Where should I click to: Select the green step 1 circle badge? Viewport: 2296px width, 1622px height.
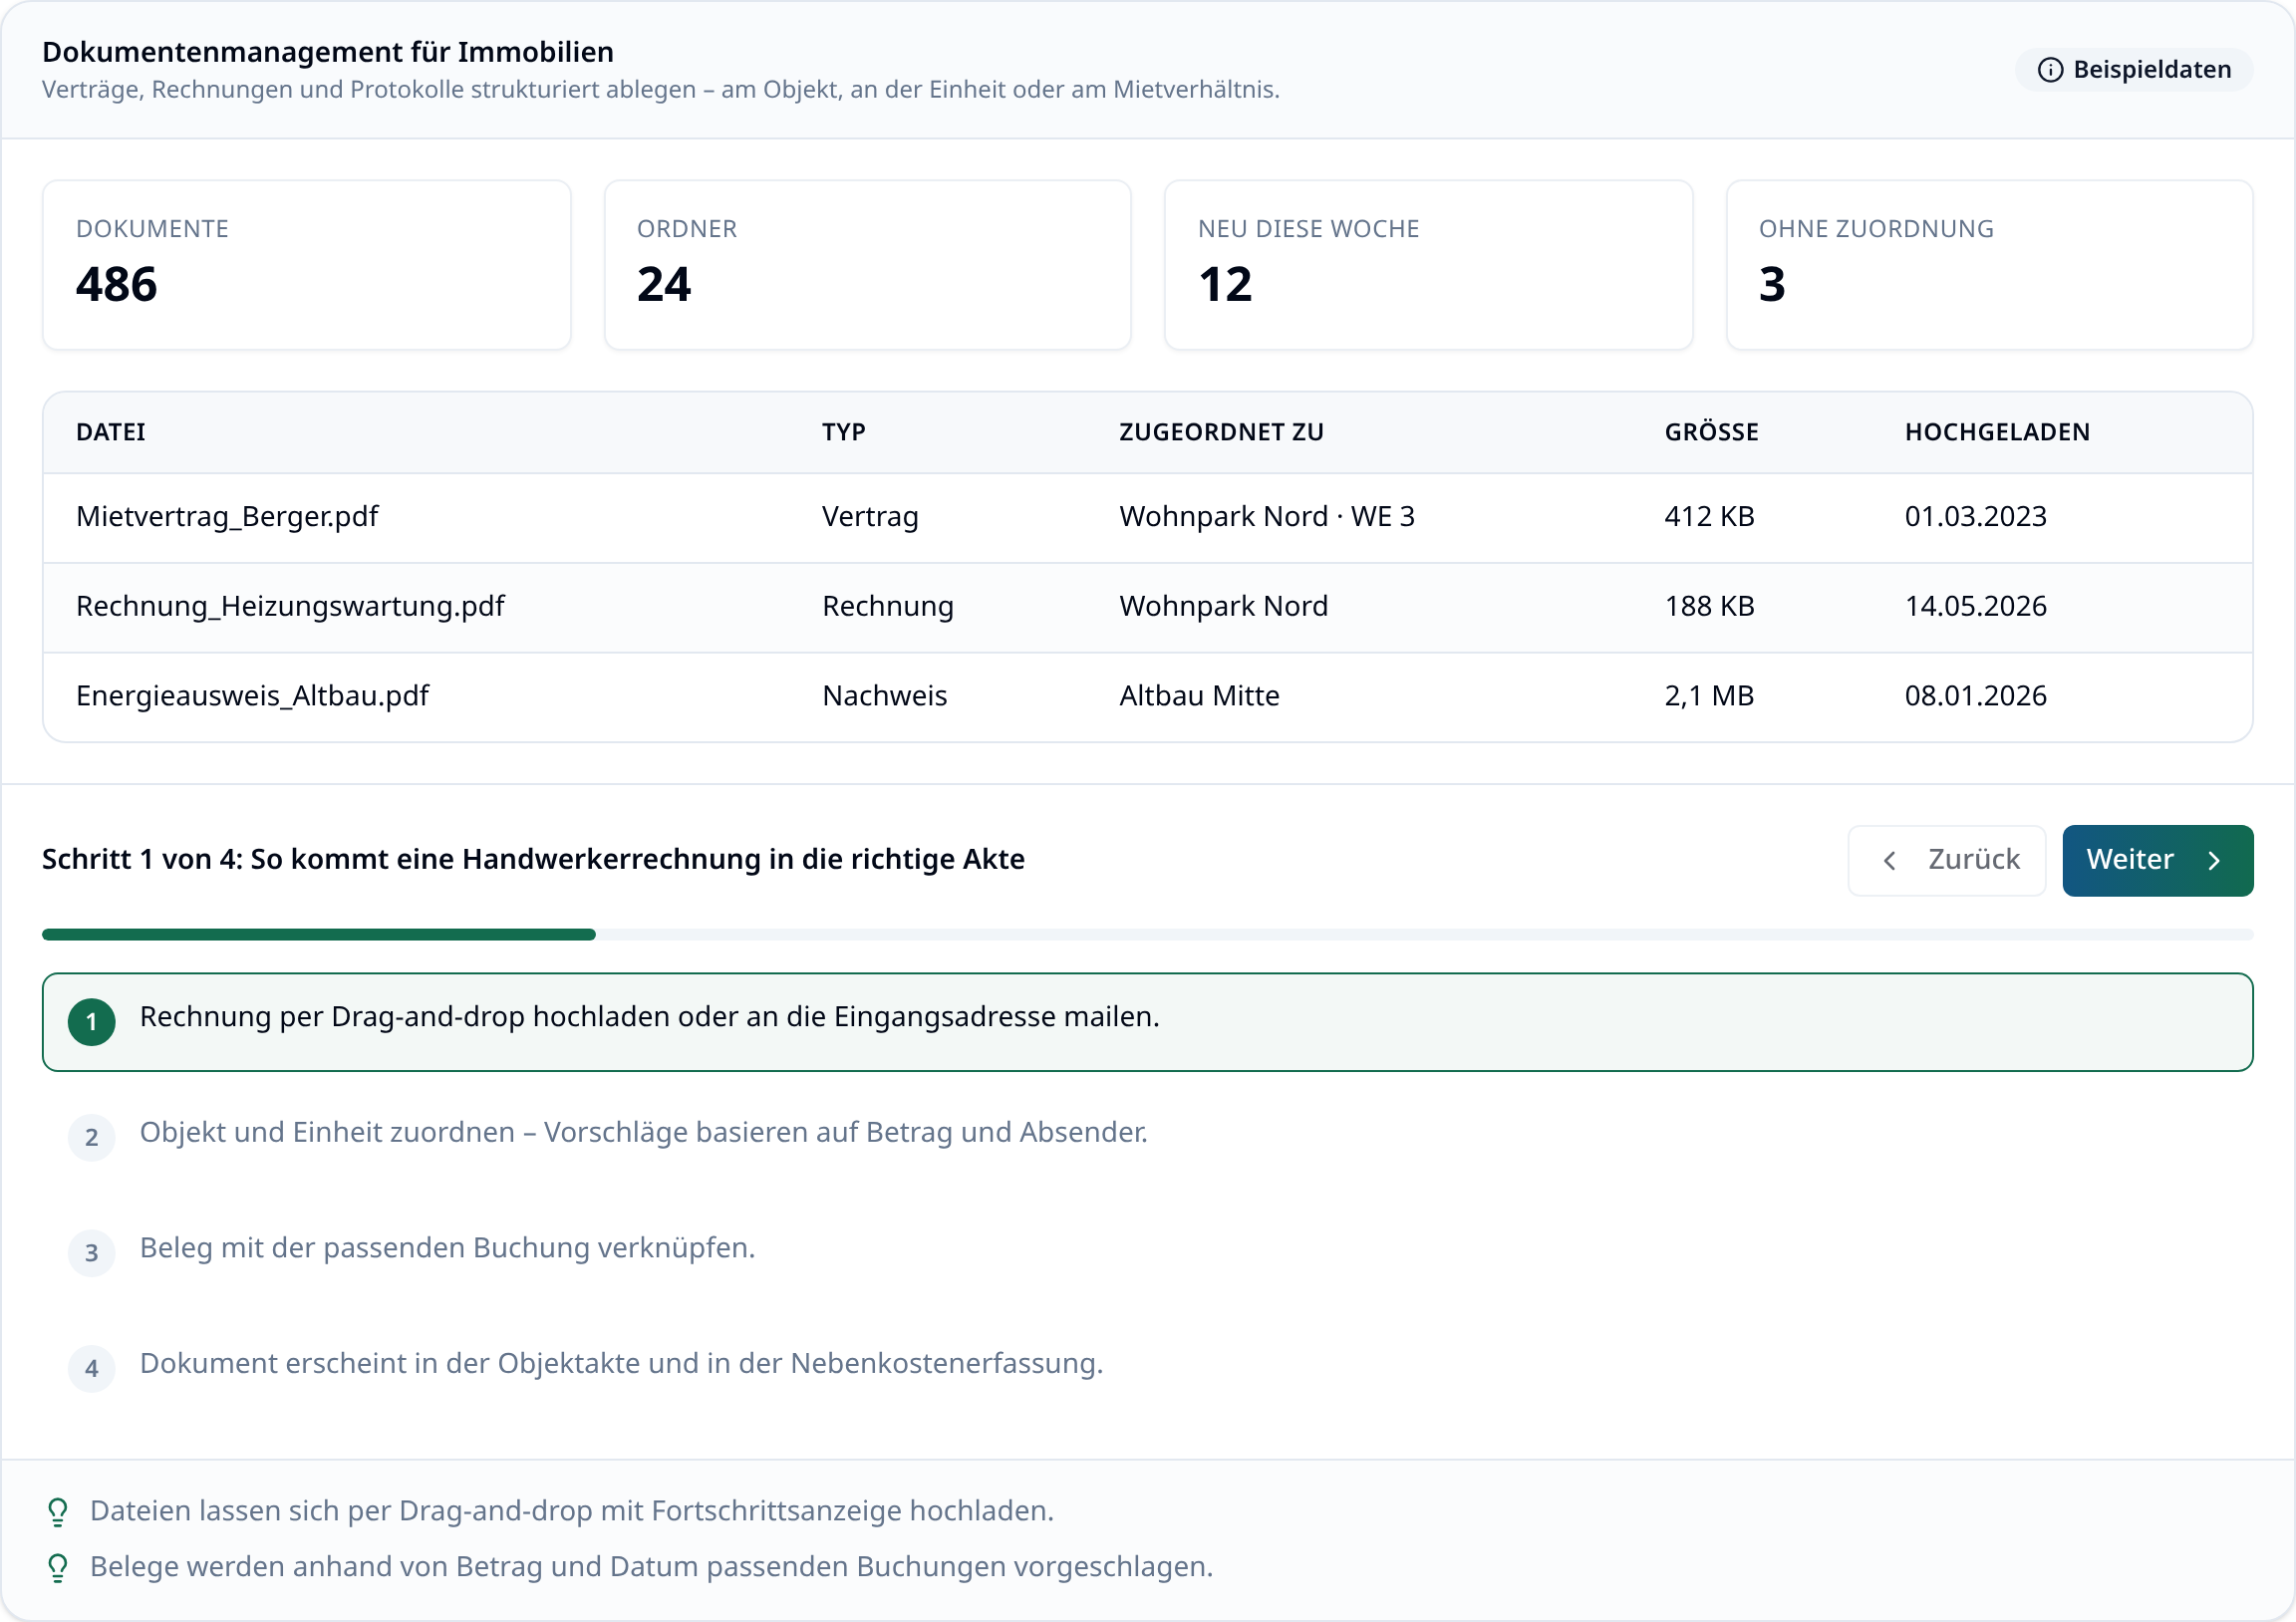tap(92, 1022)
